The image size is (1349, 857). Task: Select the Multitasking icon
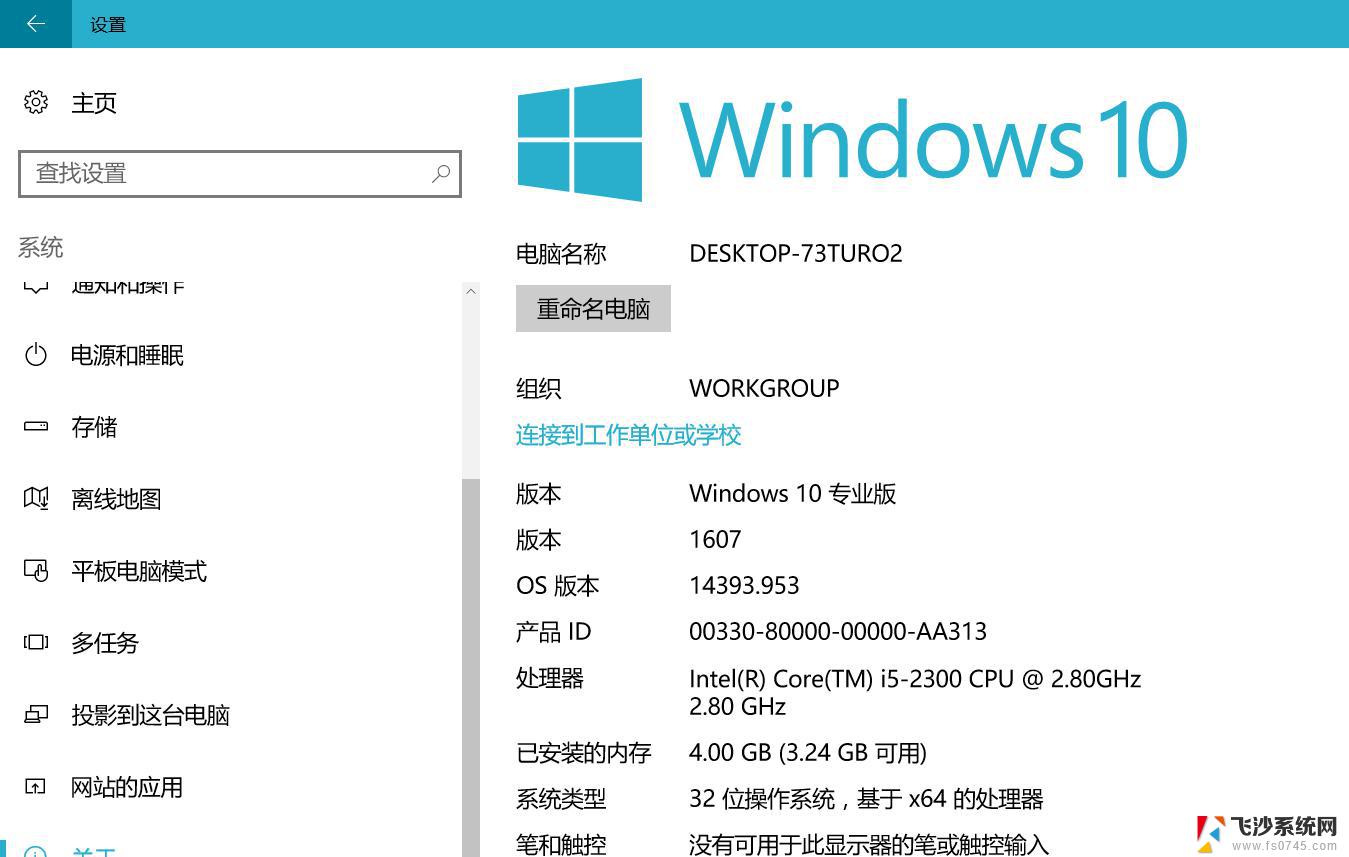(x=36, y=643)
